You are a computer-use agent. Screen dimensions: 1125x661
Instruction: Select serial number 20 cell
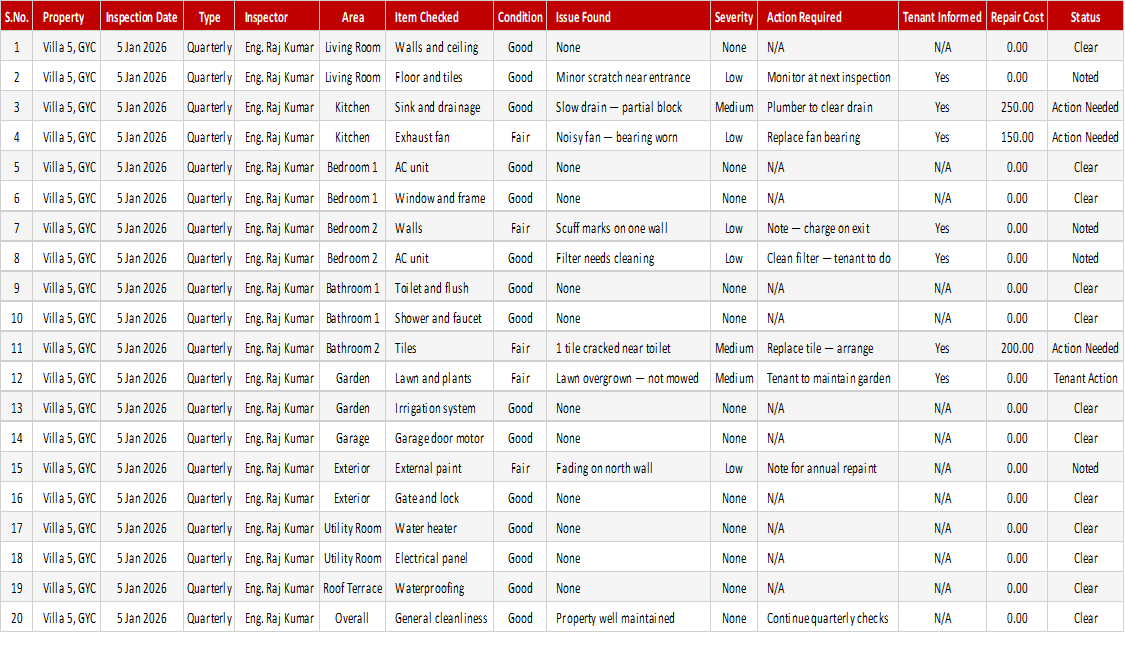[x=17, y=619]
